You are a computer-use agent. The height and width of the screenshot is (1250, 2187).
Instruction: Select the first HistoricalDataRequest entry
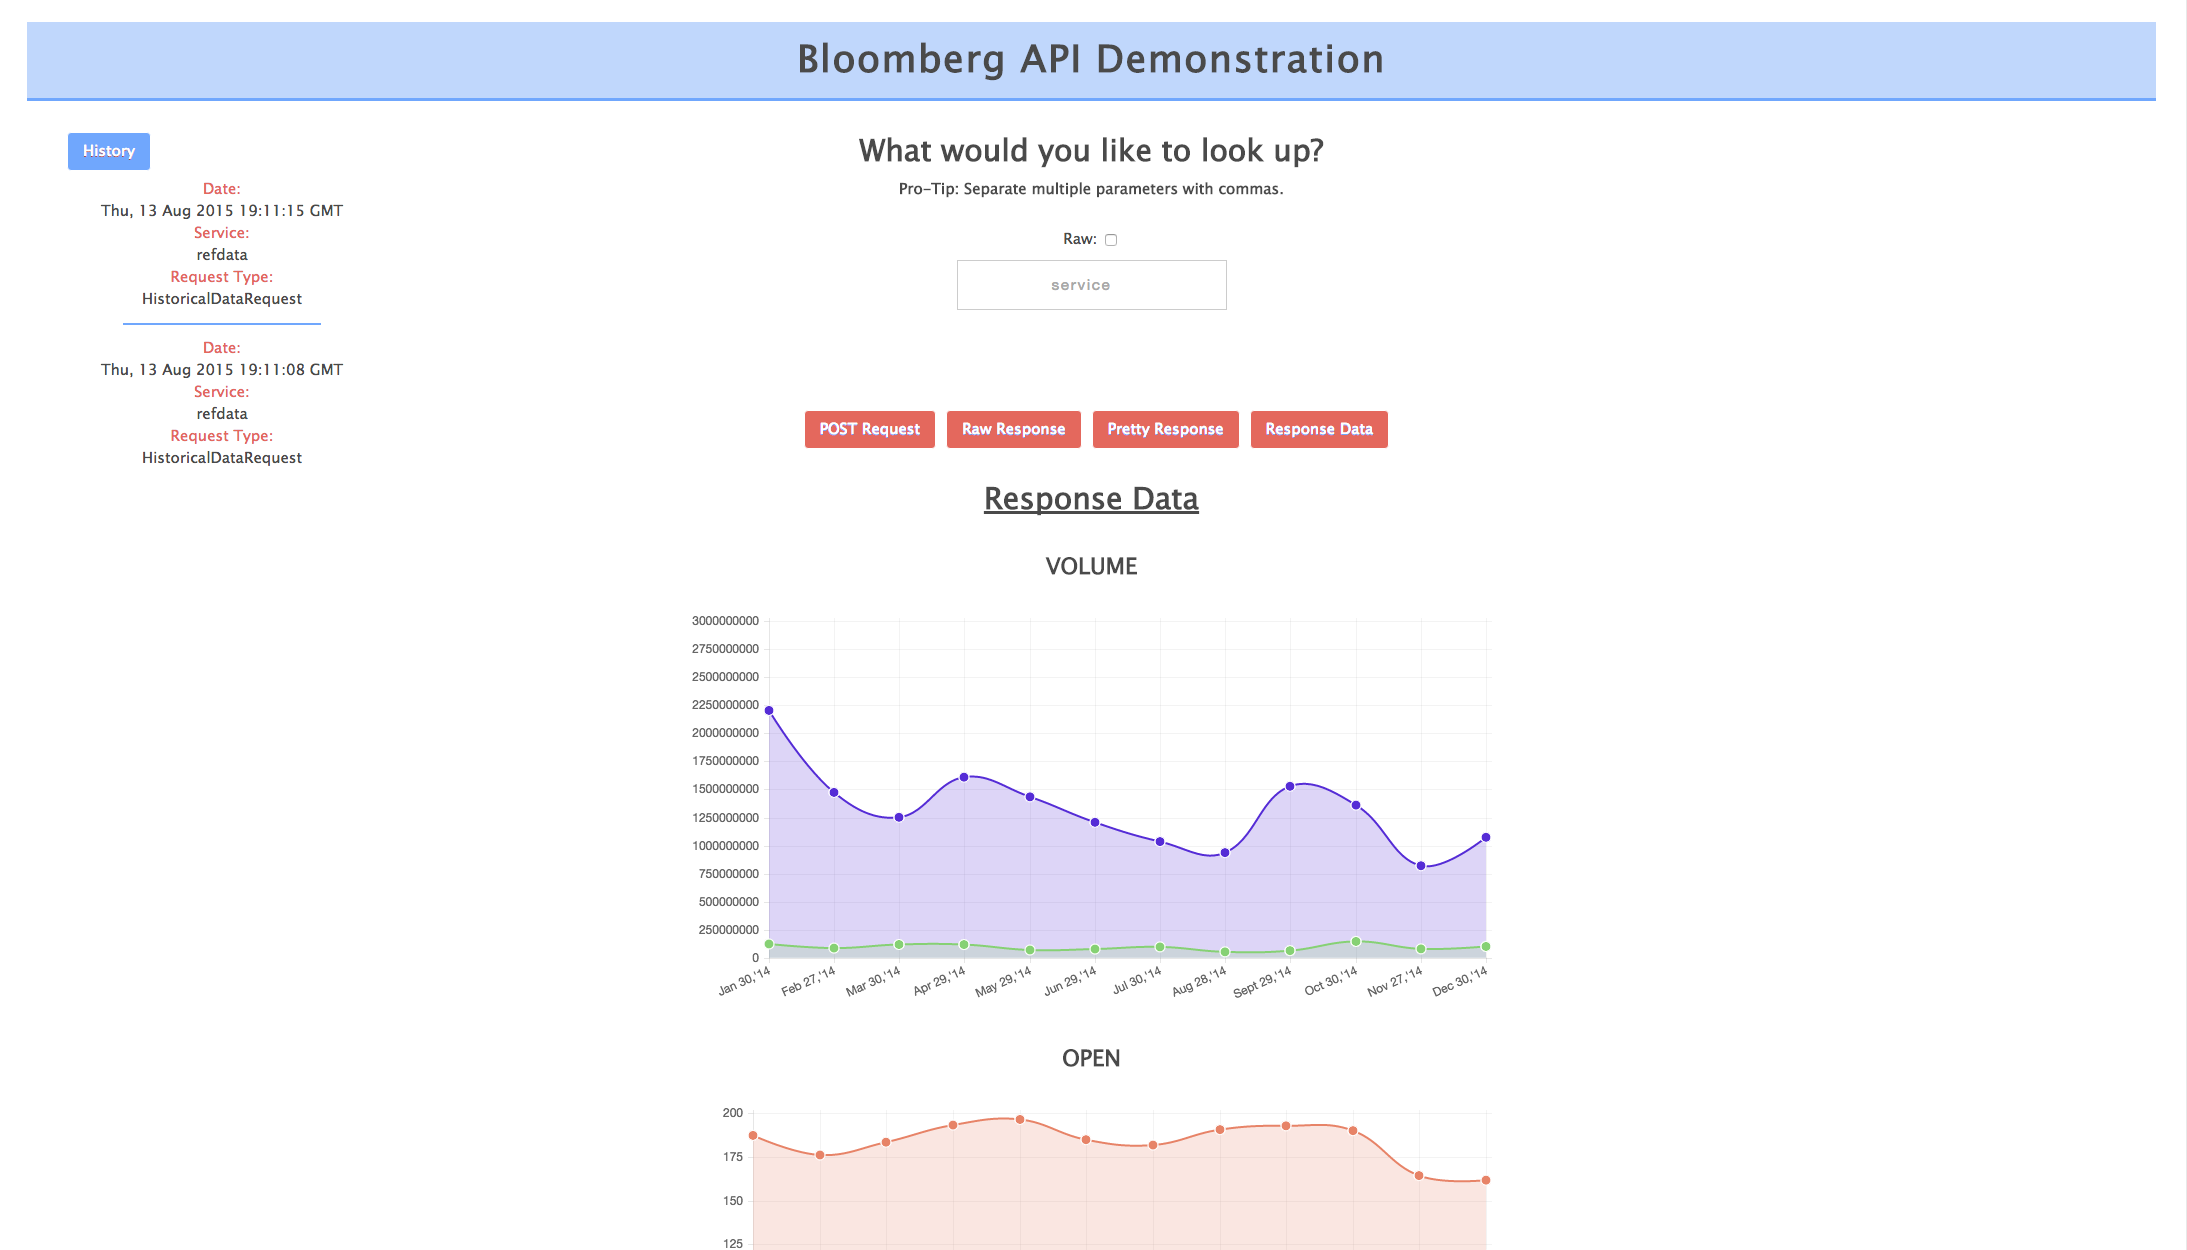[221, 243]
